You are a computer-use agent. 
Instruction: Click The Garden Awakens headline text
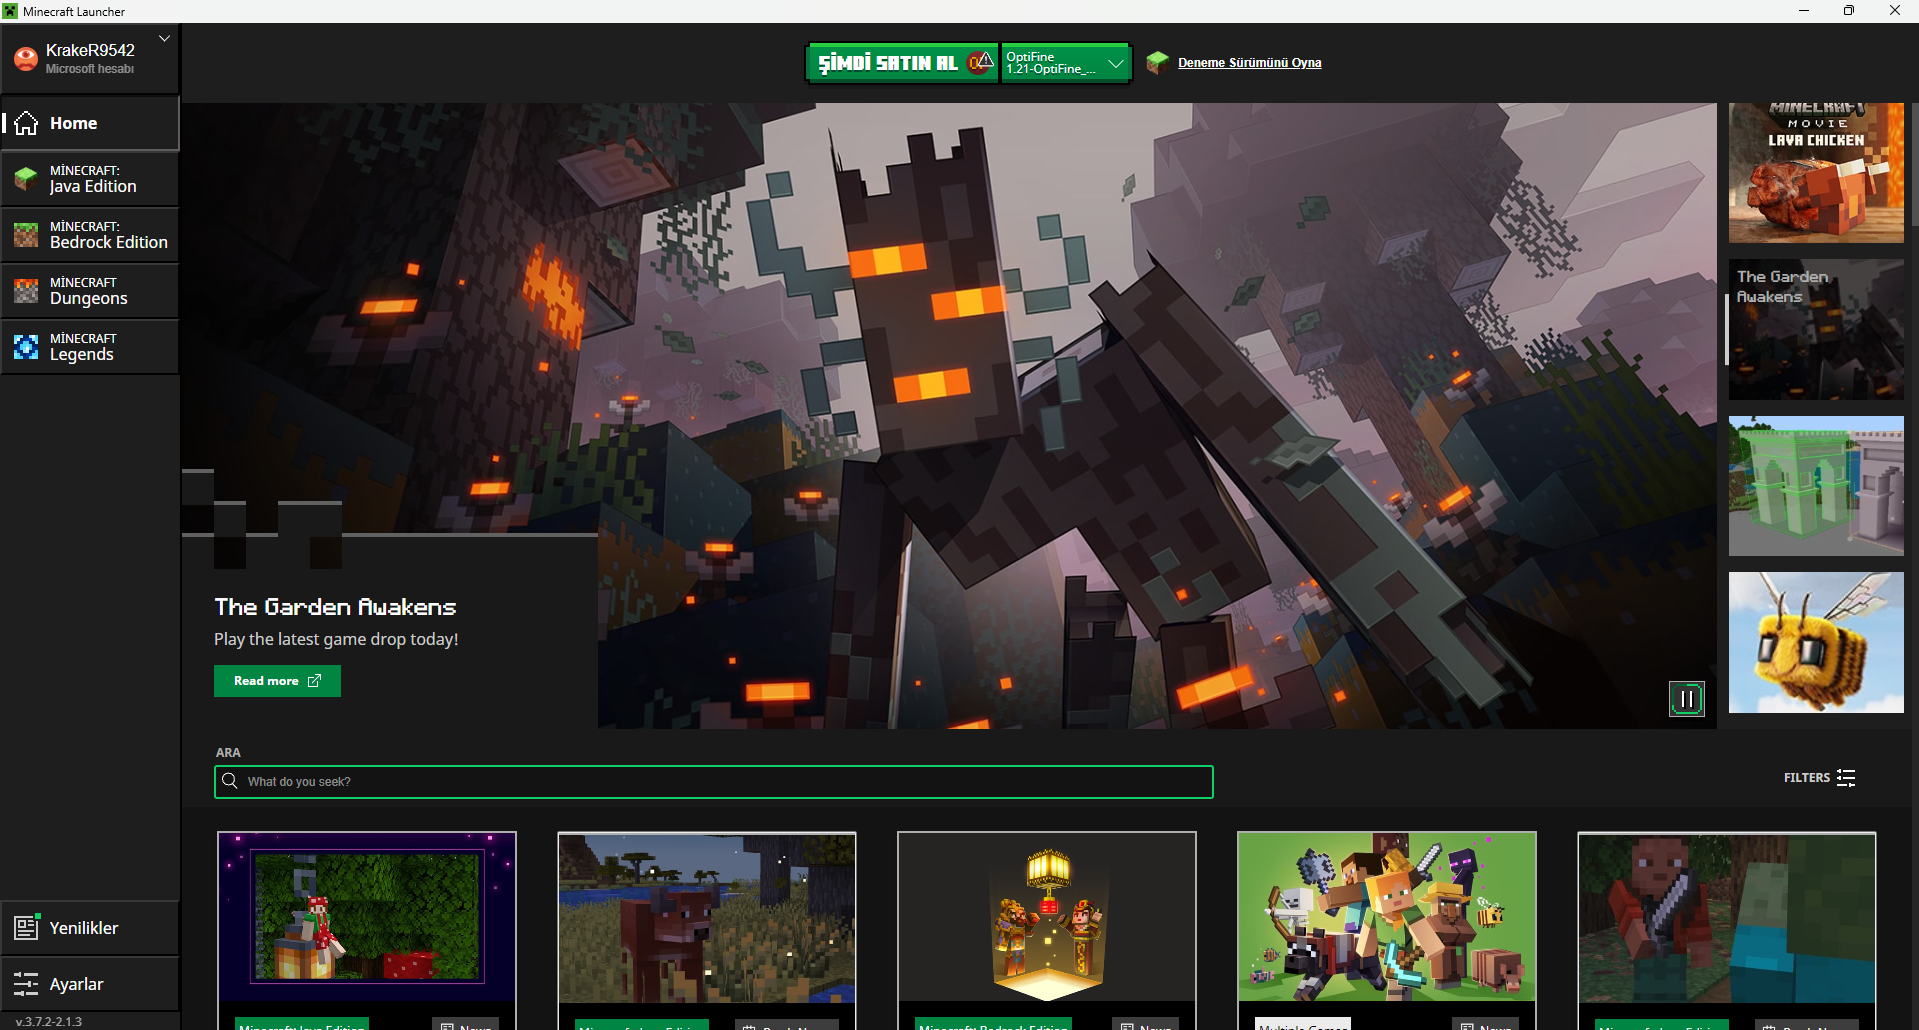pos(335,607)
